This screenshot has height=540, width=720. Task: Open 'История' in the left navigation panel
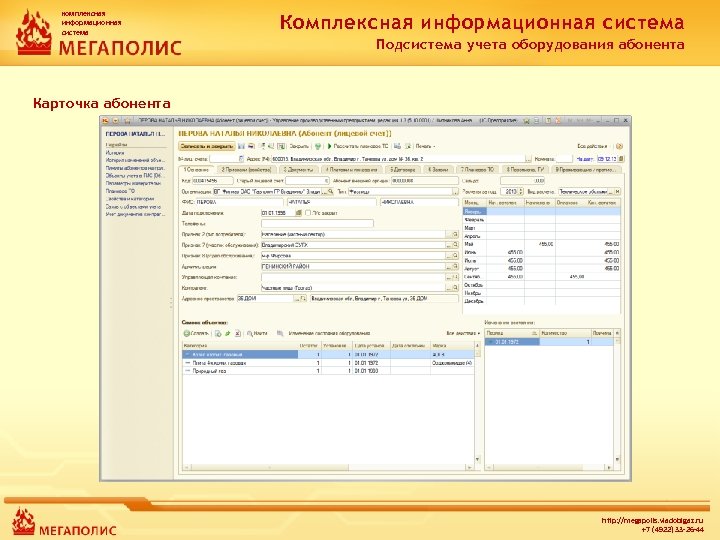pos(115,152)
